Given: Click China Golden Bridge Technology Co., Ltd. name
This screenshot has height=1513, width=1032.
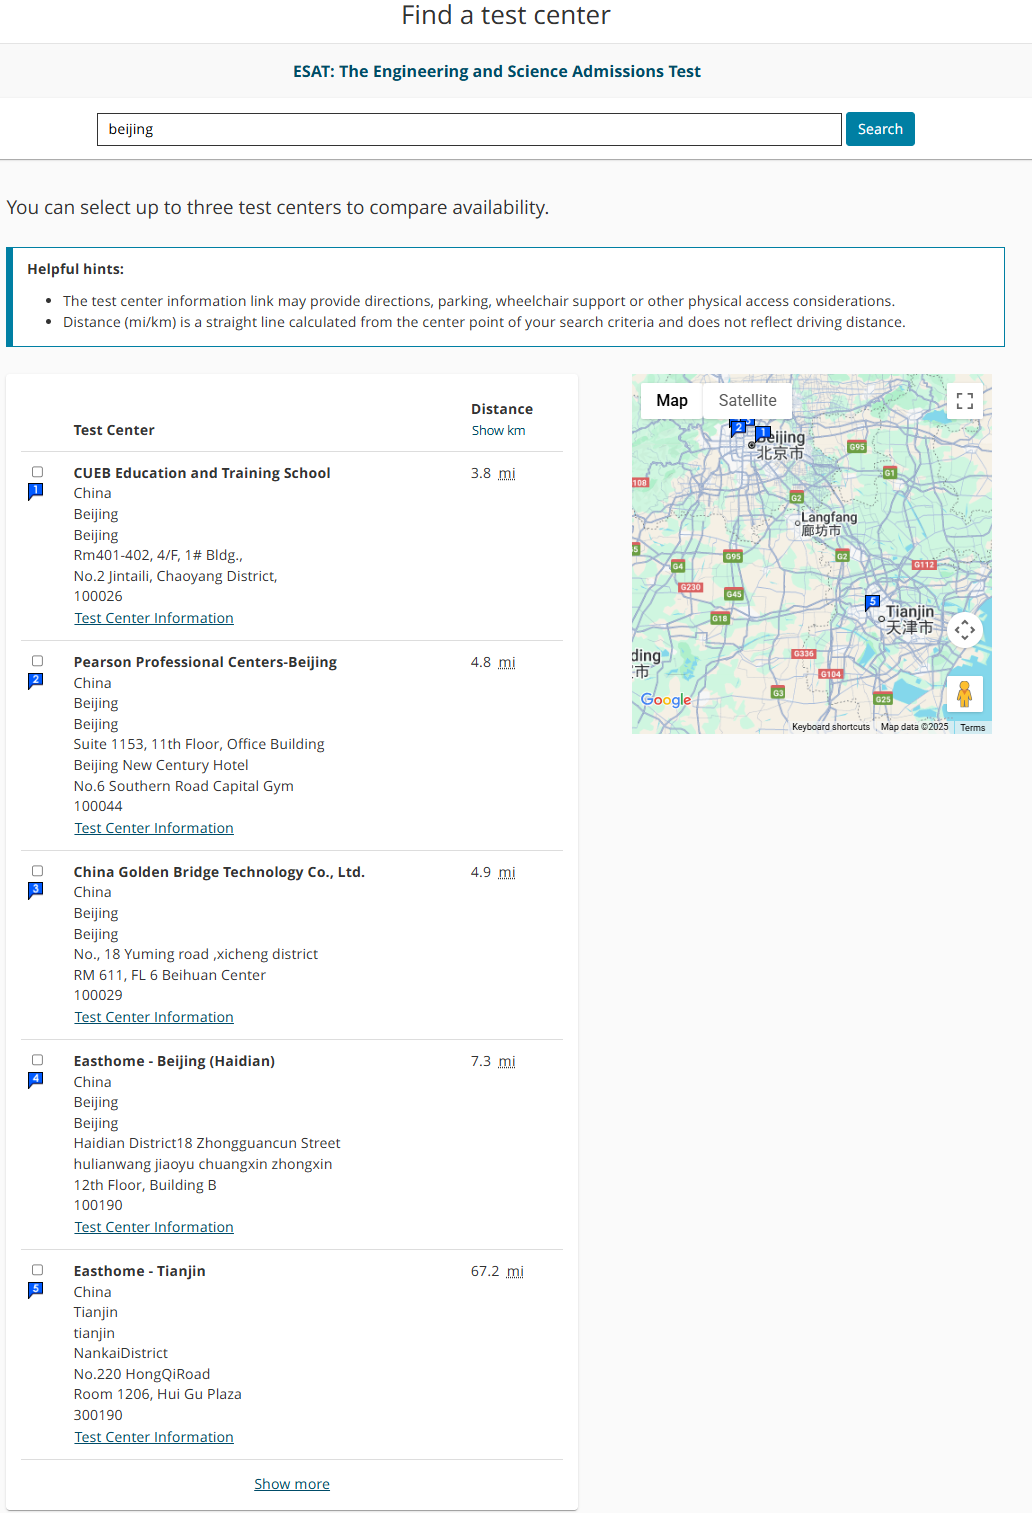Looking at the screenshot, I should pyautogui.click(x=219, y=872).
